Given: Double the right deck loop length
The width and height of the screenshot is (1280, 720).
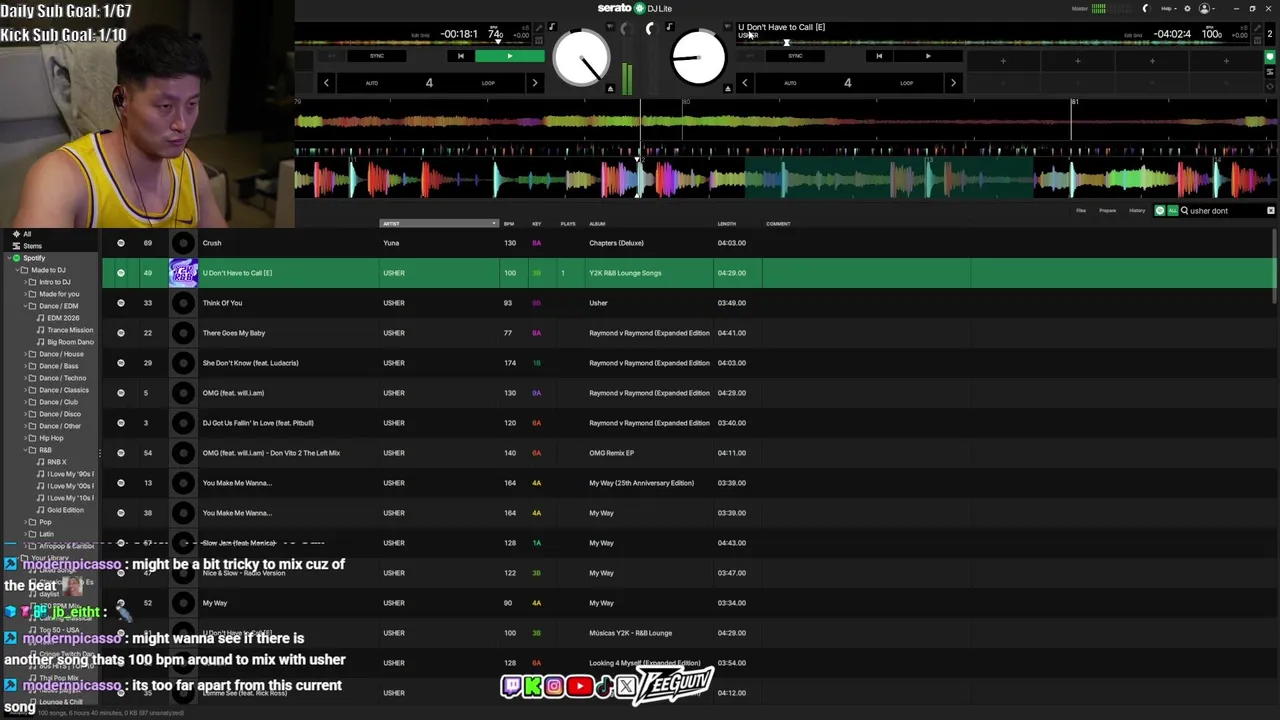Looking at the screenshot, I should point(953,83).
